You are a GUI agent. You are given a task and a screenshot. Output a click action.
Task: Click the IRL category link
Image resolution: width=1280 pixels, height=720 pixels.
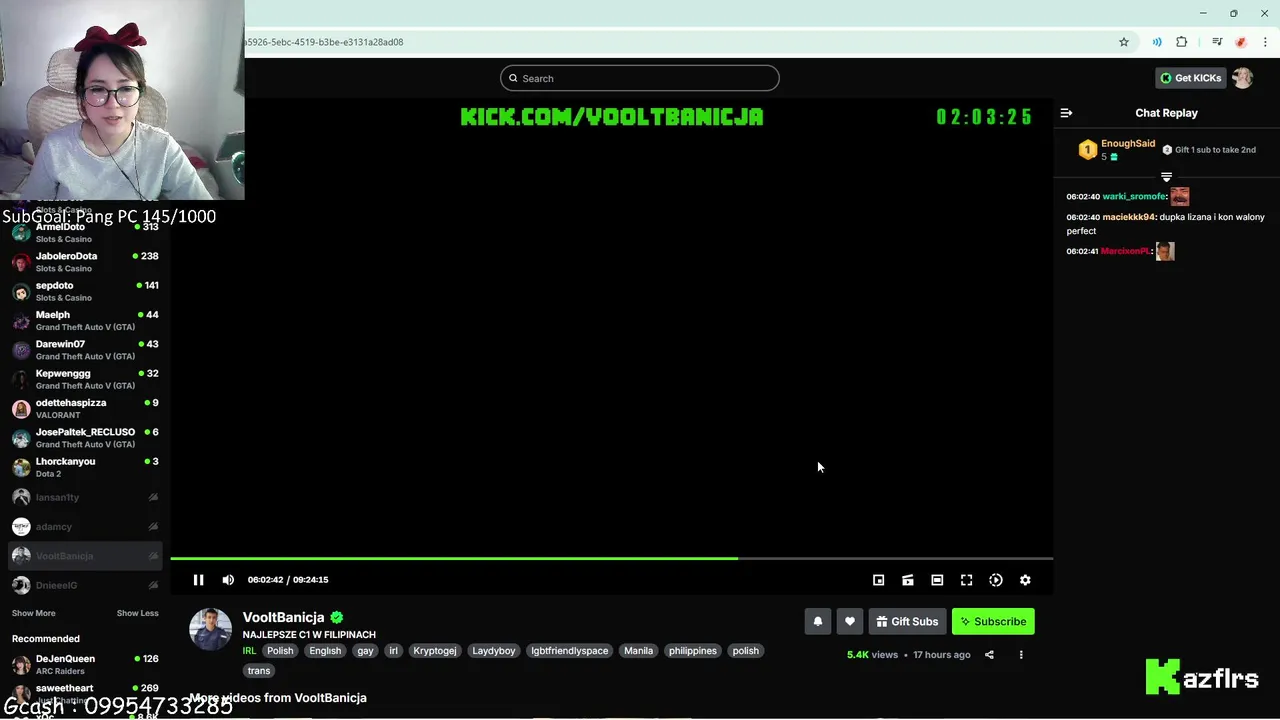(x=249, y=651)
